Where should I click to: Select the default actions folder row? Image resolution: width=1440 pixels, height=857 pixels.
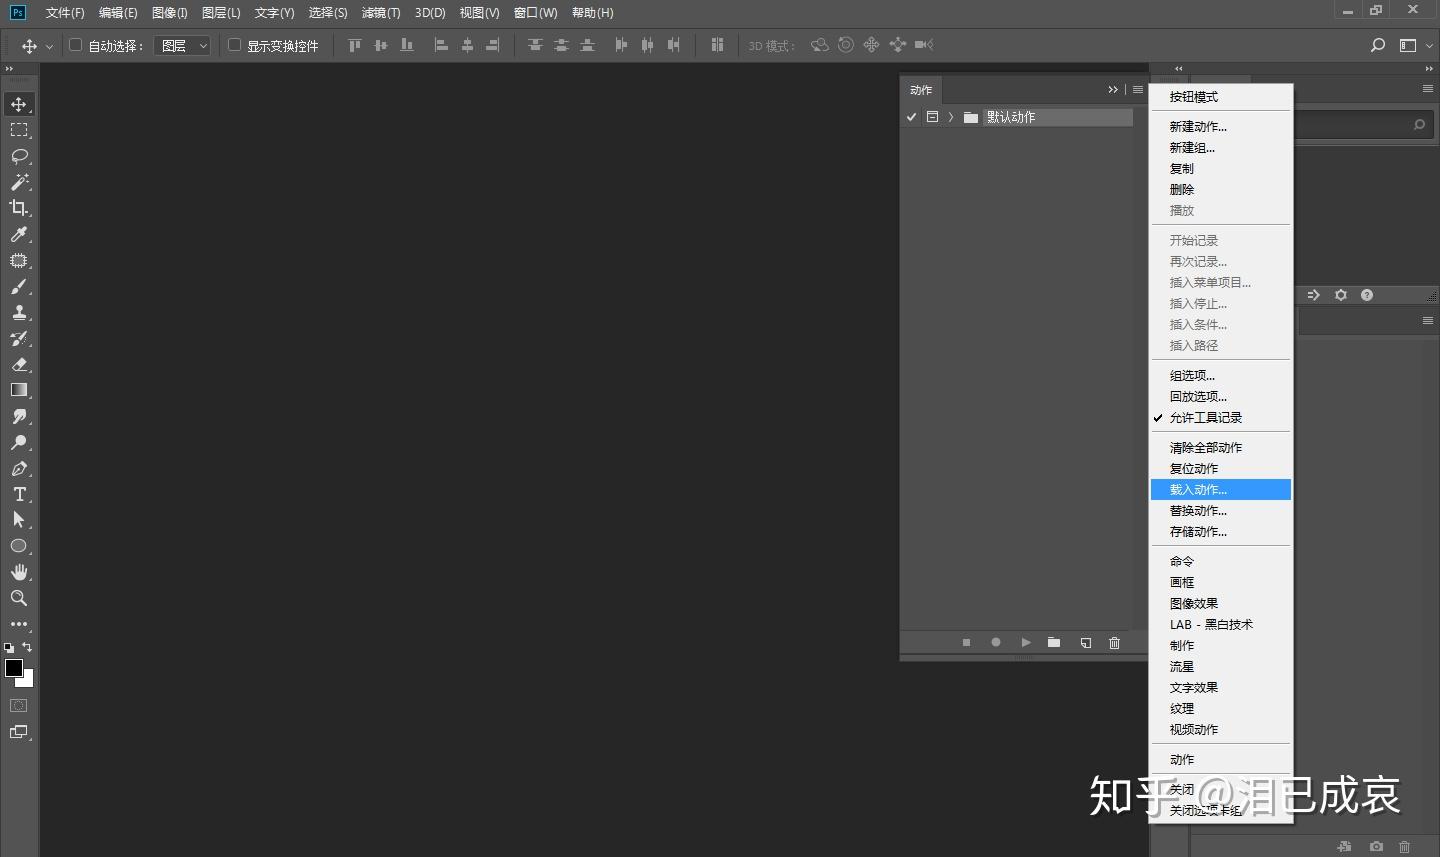click(1017, 117)
